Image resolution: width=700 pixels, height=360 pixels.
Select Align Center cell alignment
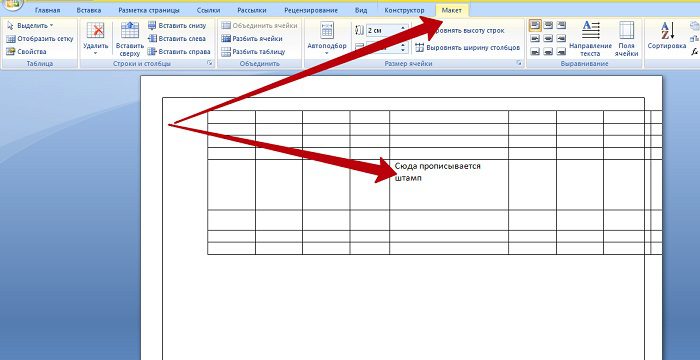pos(548,38)
